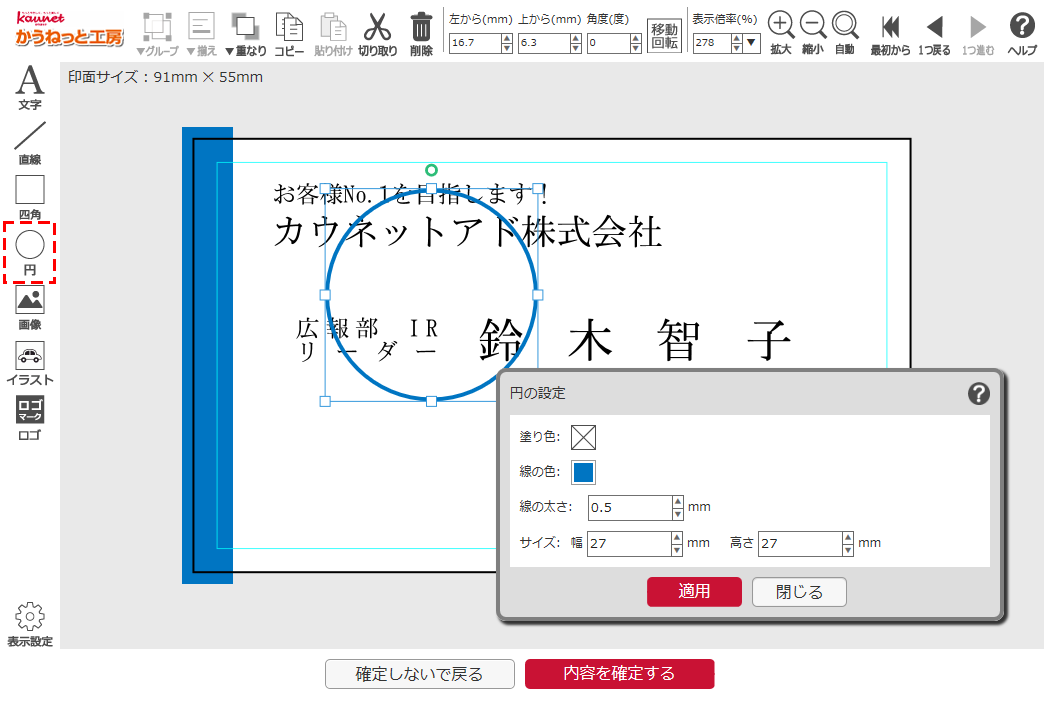
Task: Open the 画像 image tool
Action: pos(29,308)
